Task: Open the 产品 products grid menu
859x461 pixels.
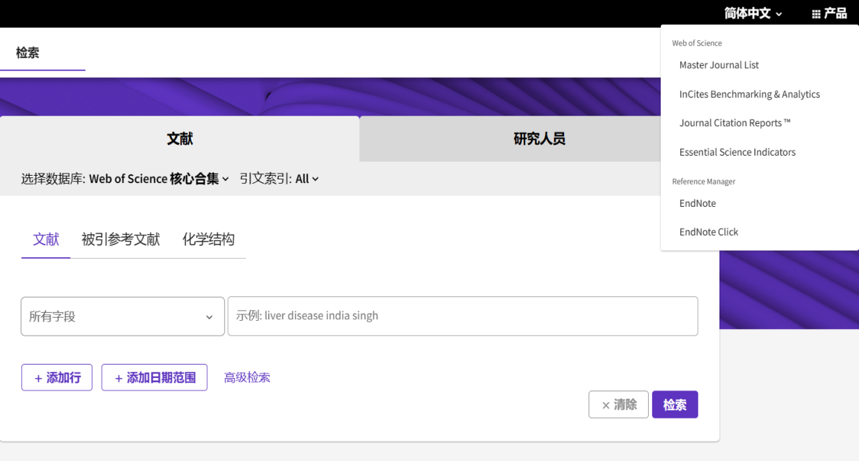Action: tap(829, 13)
